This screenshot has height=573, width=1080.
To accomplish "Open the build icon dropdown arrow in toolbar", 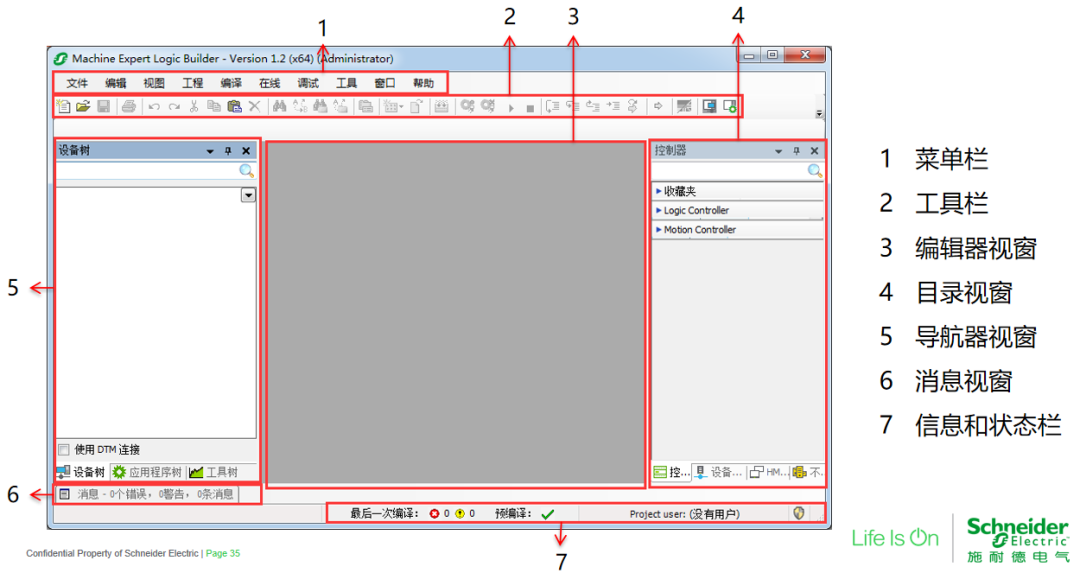I will pos(402,107).
